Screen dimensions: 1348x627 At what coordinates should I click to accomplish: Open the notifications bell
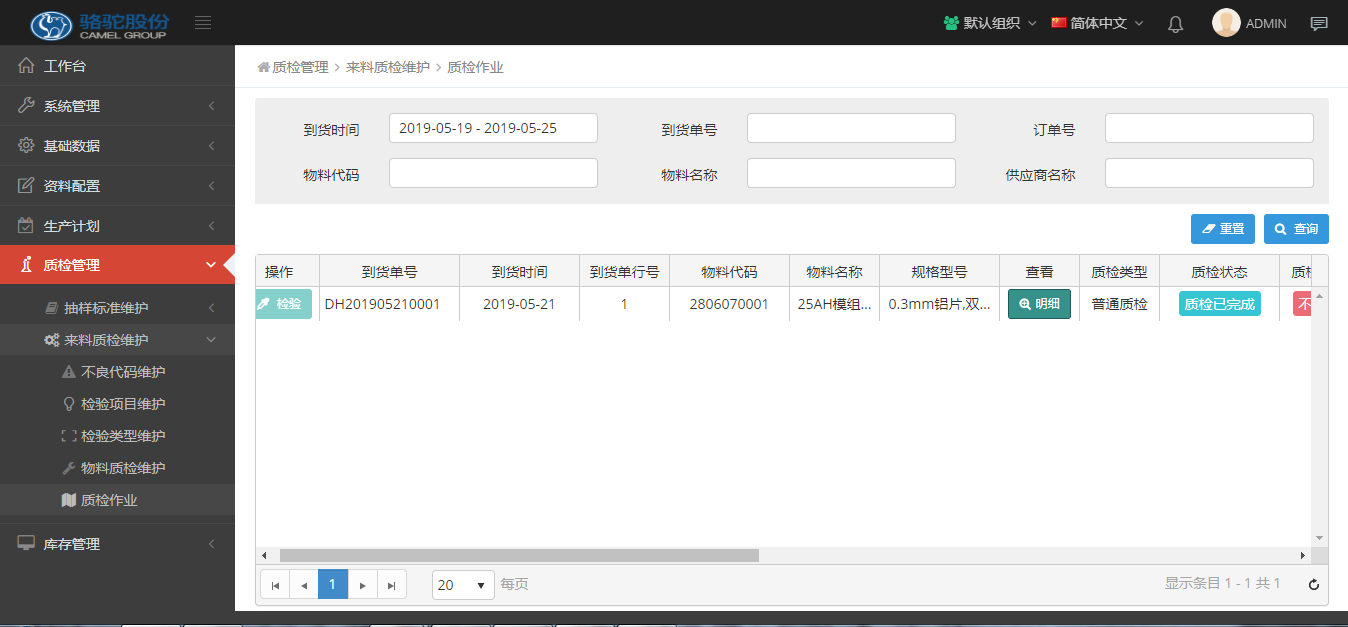tap(1176, 24)
